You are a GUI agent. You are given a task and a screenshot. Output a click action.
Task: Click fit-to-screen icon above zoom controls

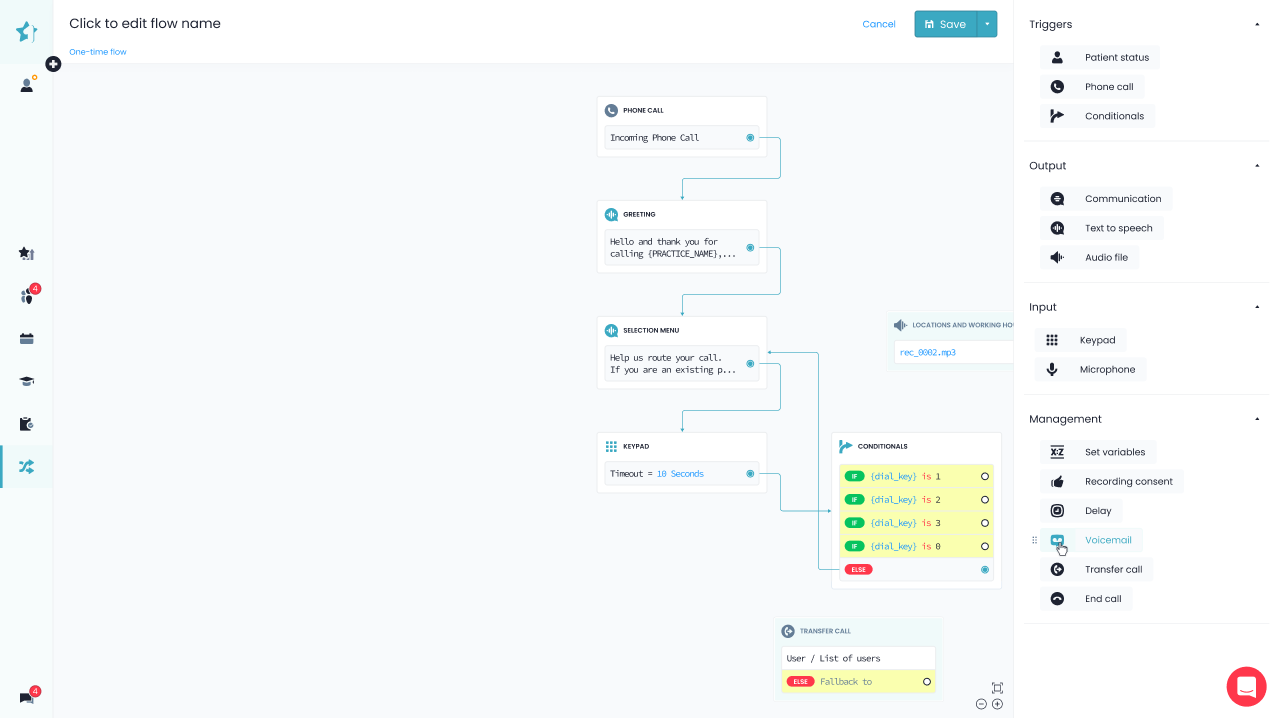tap(997, 688)
